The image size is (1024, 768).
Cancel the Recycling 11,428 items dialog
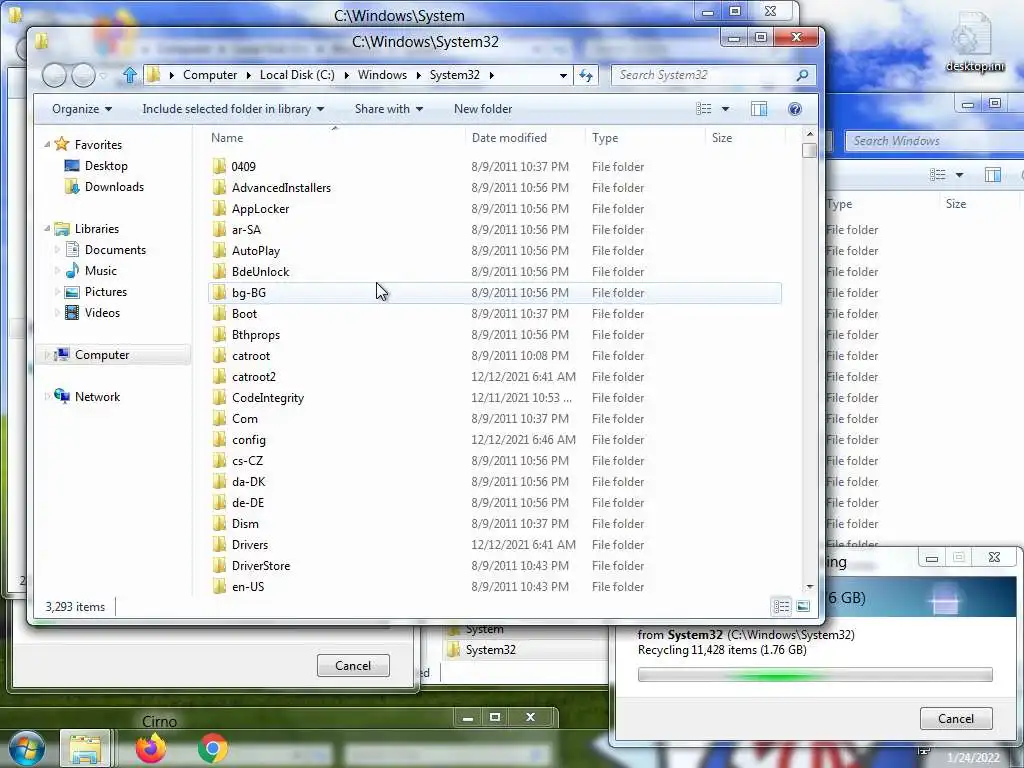(956, 718)
